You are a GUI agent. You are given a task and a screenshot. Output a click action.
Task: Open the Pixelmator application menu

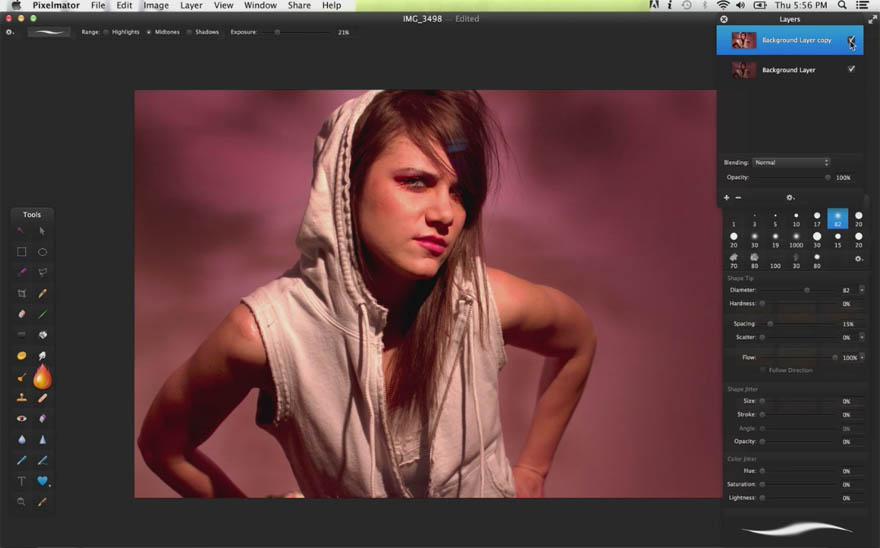[x=56, y=5]
